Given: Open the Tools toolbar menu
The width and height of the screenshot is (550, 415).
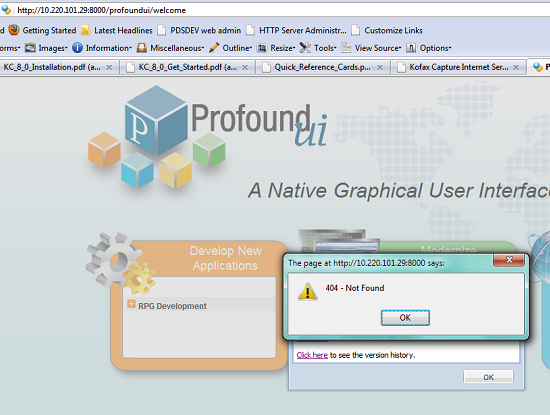Looking at the screenshot, I should (318, 48).
